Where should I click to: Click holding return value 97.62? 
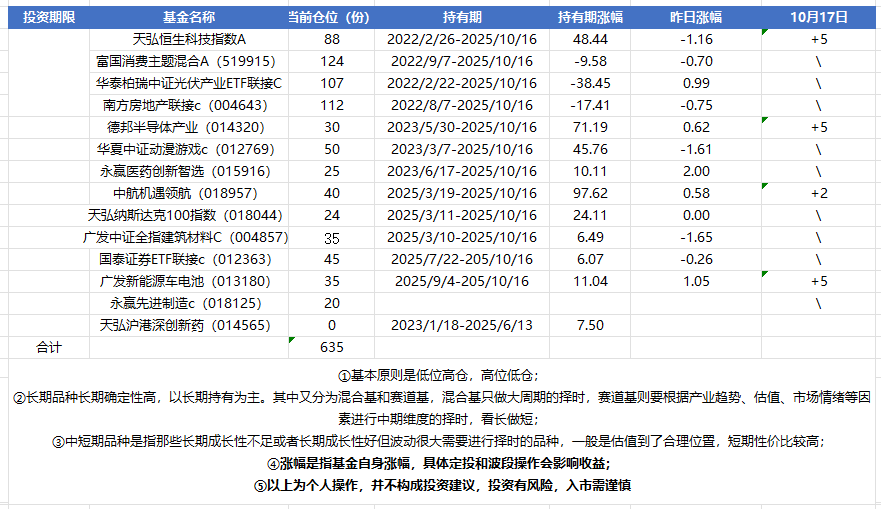pos(590,193)
